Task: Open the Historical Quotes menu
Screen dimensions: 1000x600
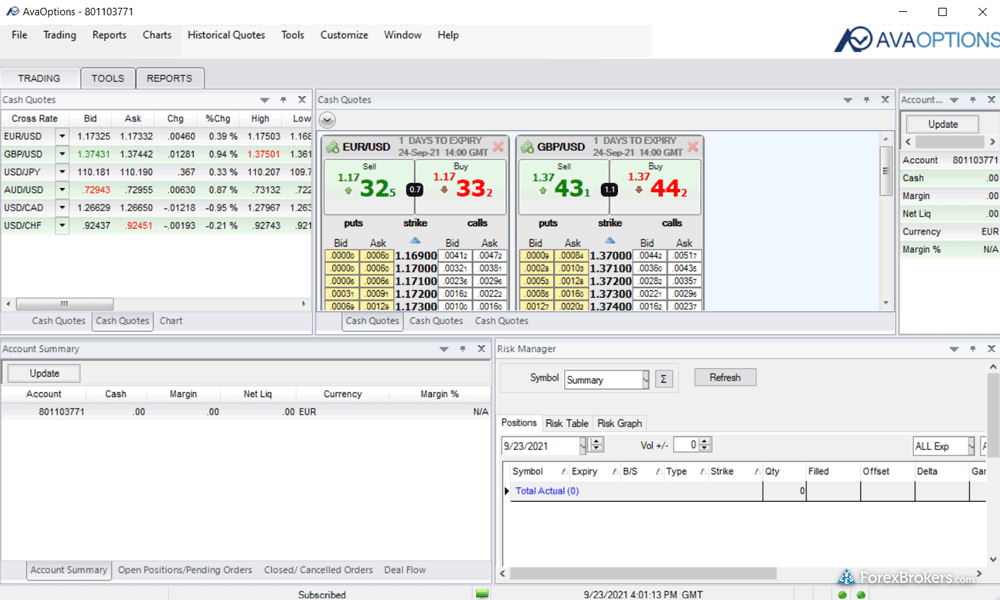Action: (226, 35)
